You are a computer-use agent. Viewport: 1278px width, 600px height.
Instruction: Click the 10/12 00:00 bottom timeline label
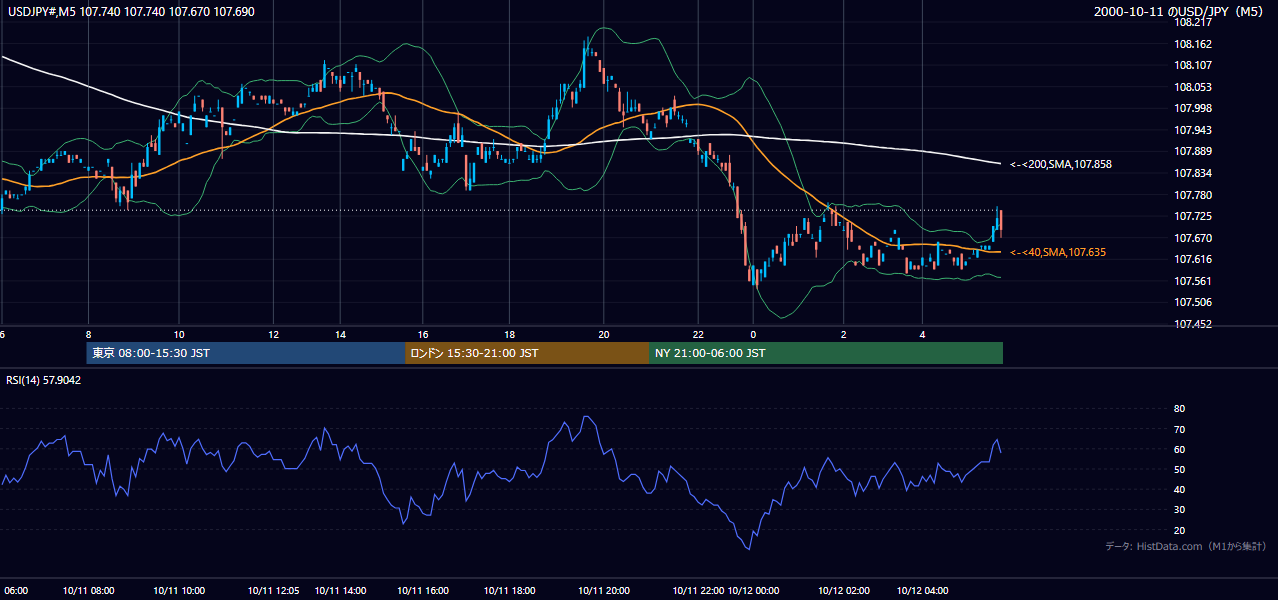pyautogui.click(x=753, y=590)
